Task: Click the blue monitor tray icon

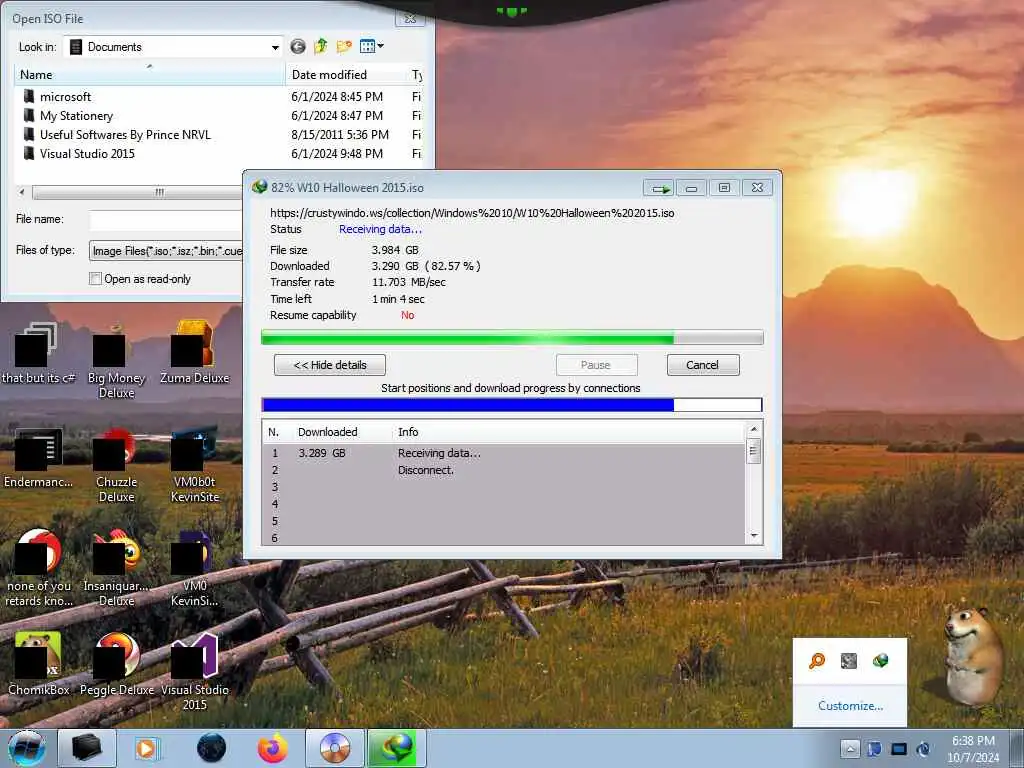Action: coord(899,748)
